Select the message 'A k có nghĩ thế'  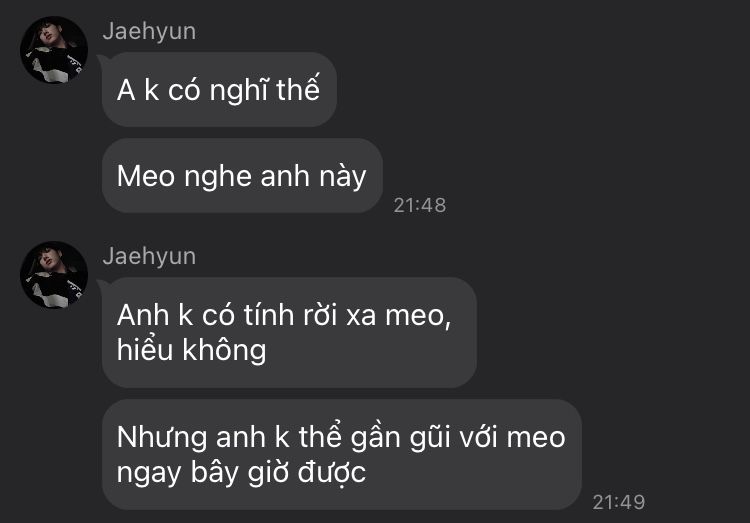click(219, 89)
